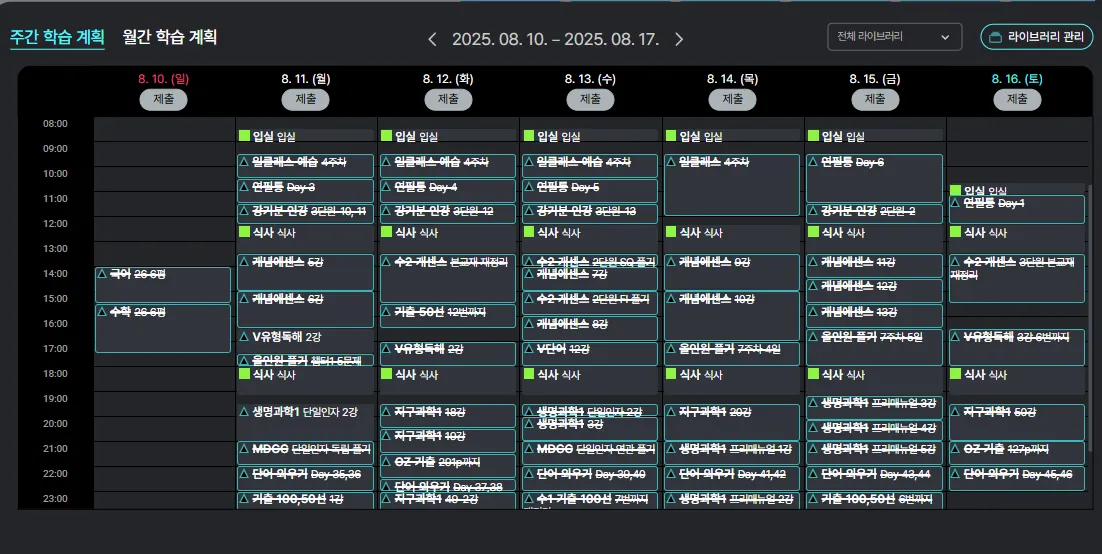Open 강기분 인강 3단원 12 task
Screen dimensions: 1102x554
pyautogui.click(x=448, y=213)
